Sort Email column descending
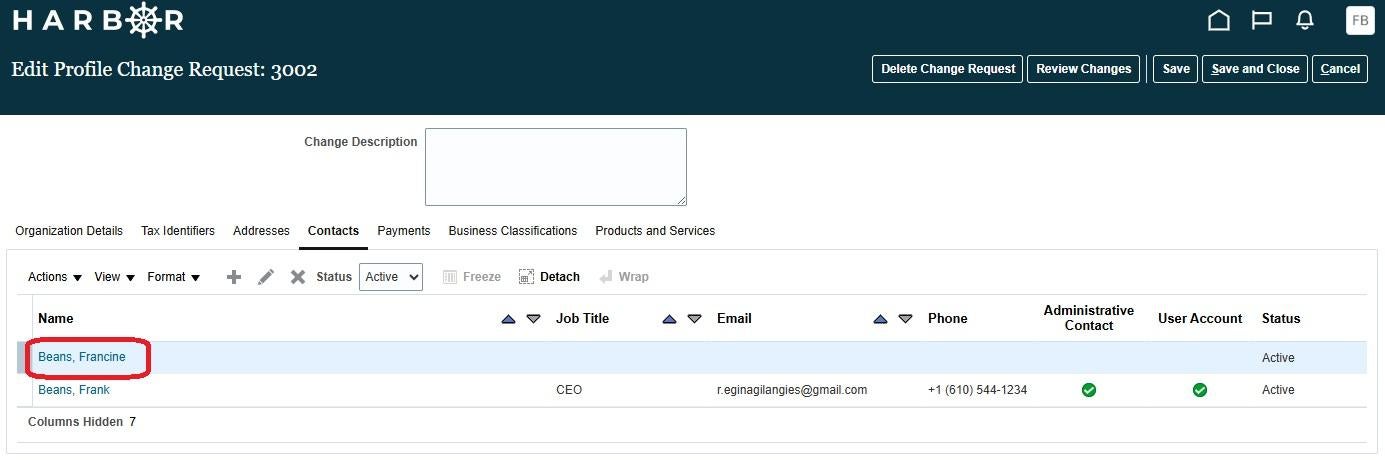The height and width of the screenshot is (460, 1385). tap(905, 319)
